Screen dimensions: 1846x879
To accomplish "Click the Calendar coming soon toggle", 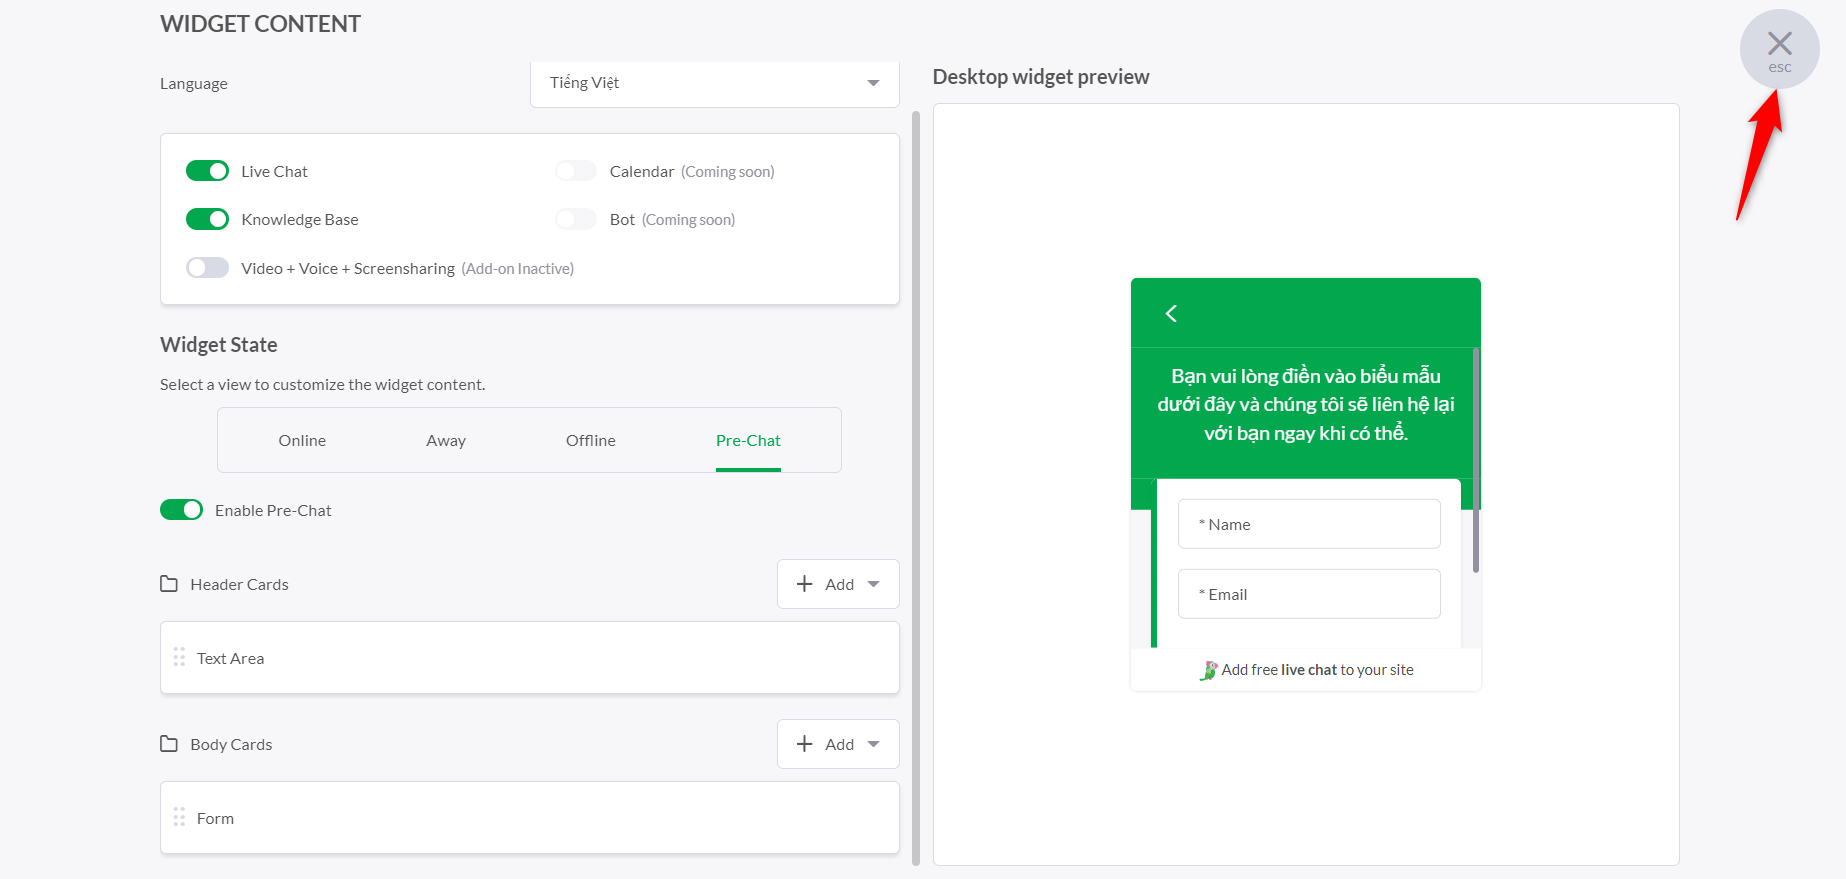I will (x=576, y=171).
